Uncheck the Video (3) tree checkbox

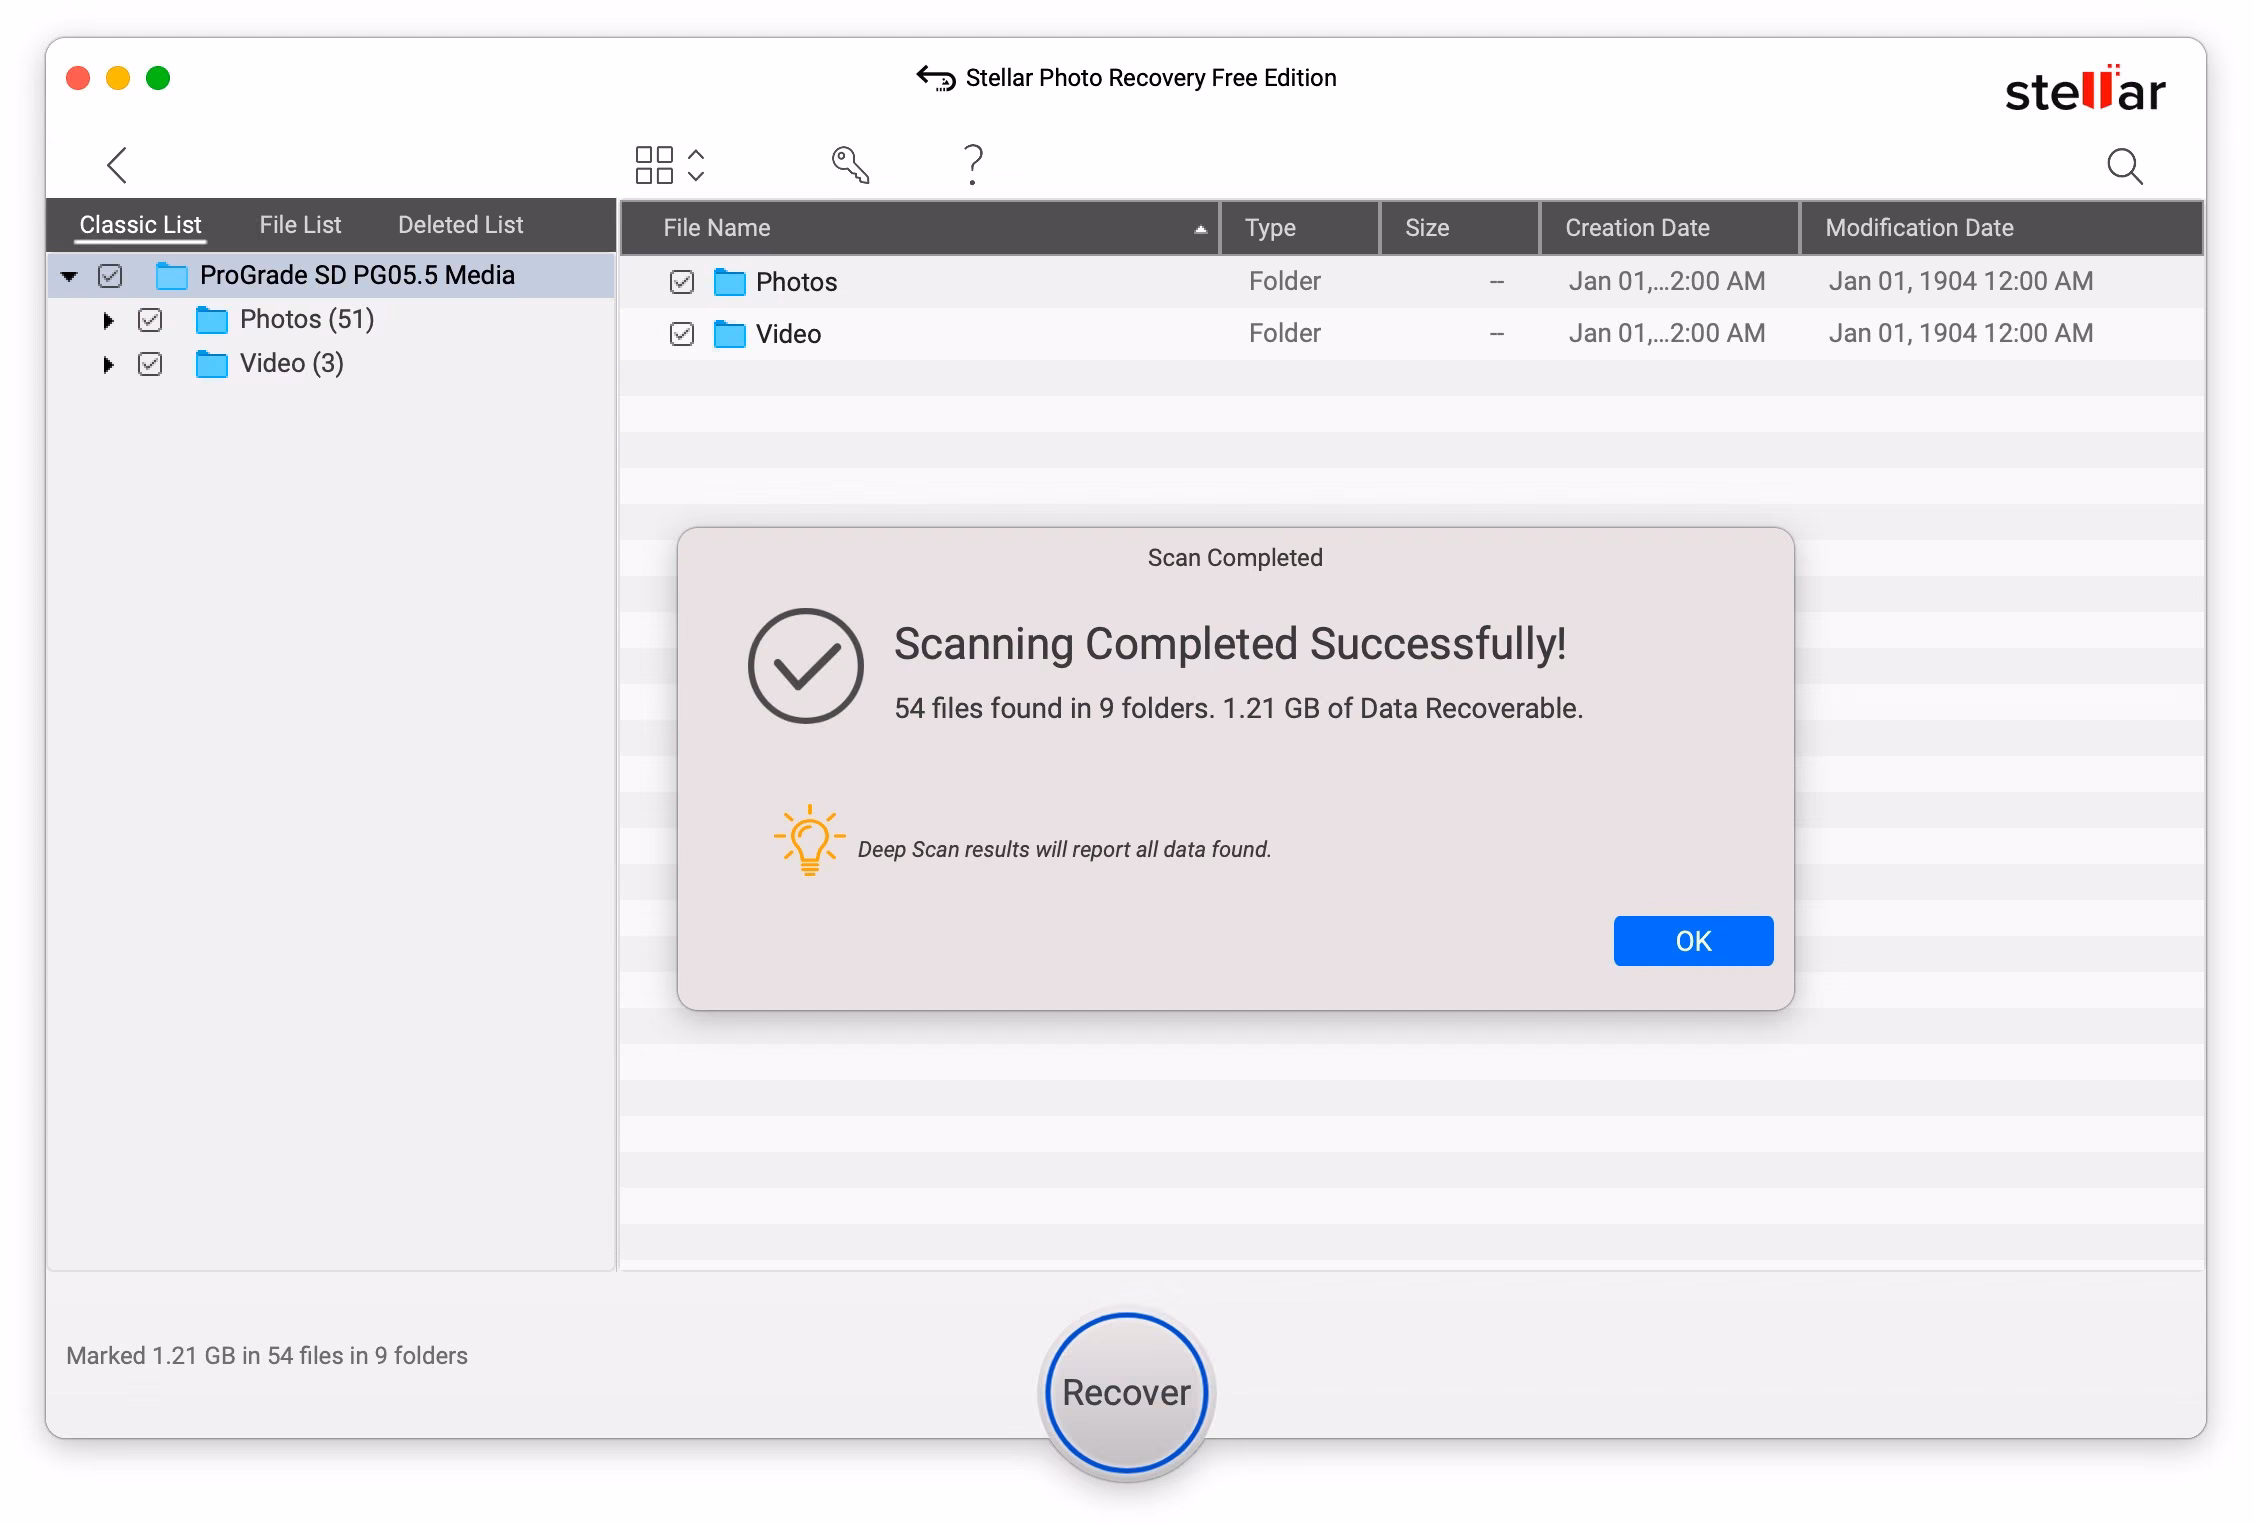[150, 364]
